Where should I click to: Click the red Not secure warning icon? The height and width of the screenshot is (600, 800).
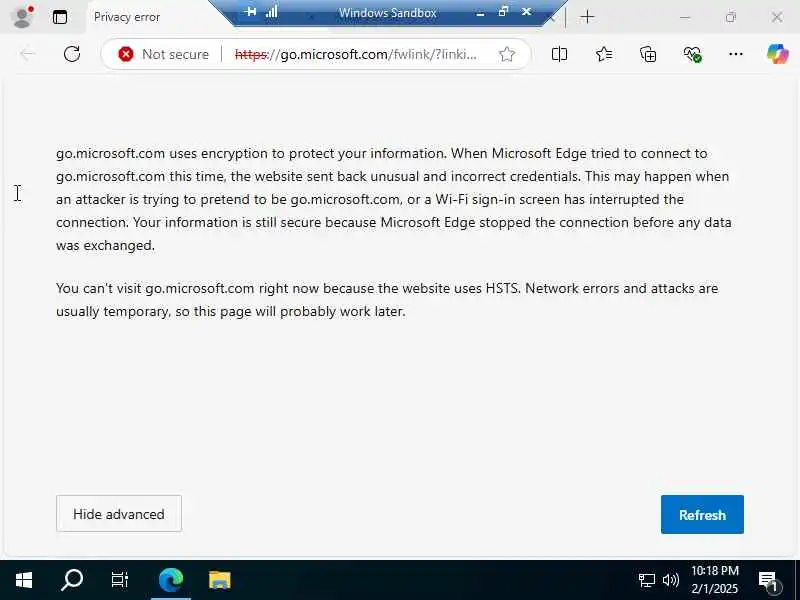click(126, 54)
